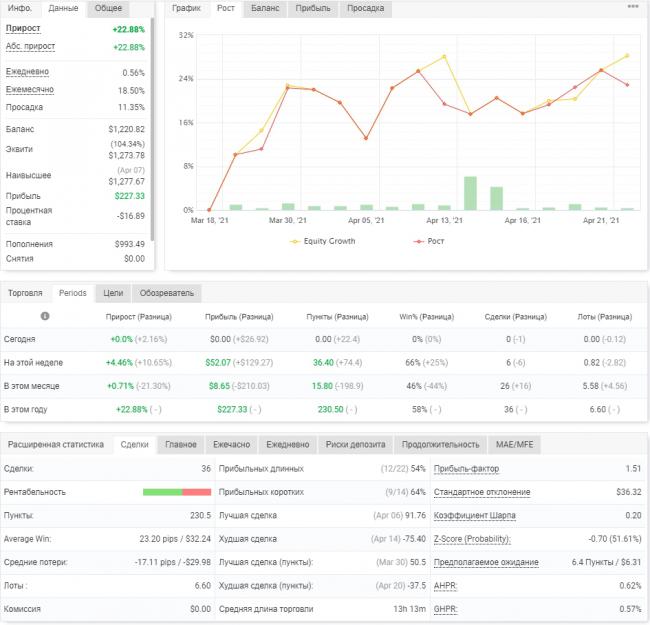Select the Торговля tab
650x625 pixels.
pos(25,293)
